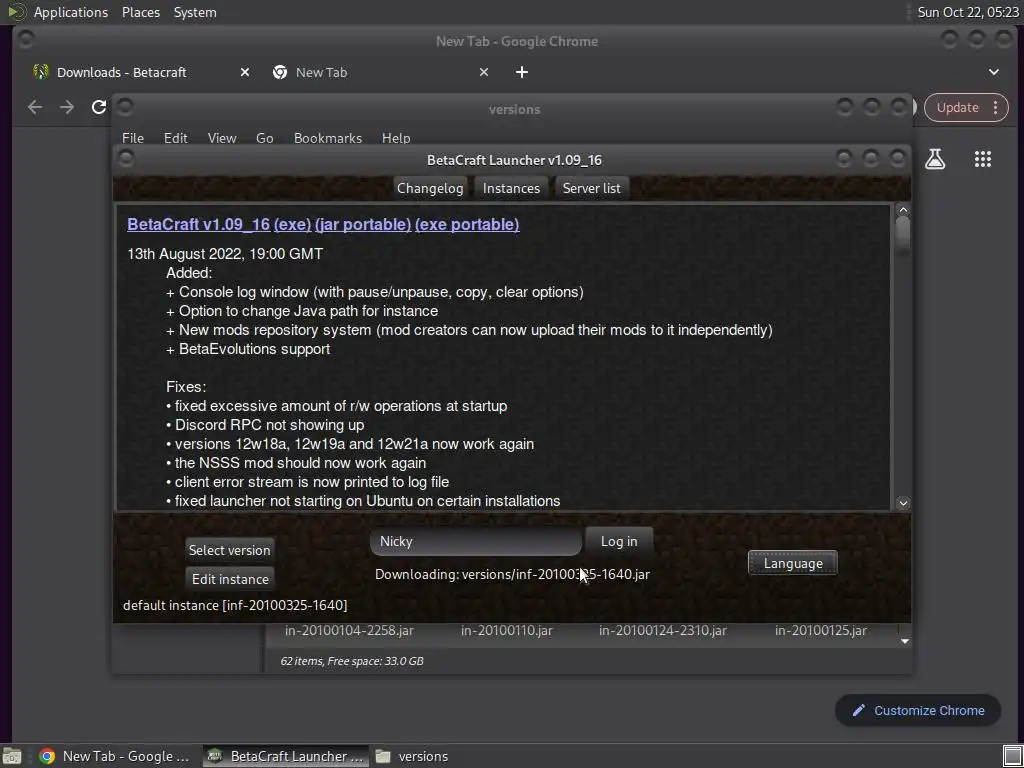Click the Log in button
The height and width of the screenshot is (768, 1024).
click(619, 541)
